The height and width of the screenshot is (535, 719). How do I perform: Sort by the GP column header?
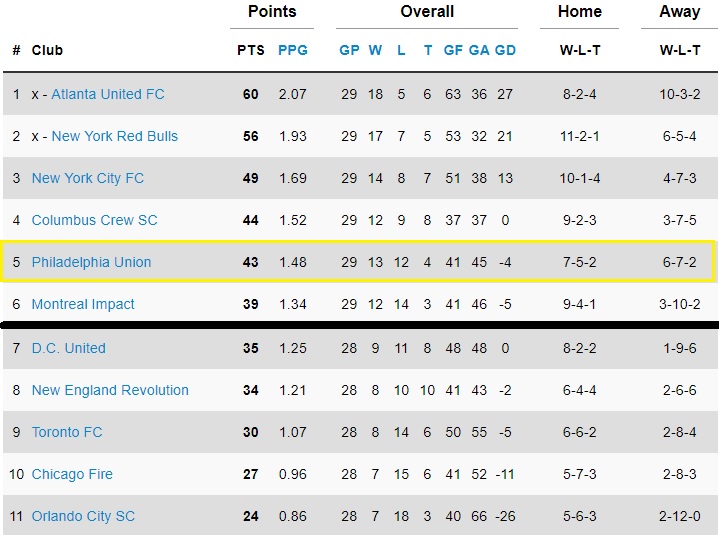(x=349, y=50)
